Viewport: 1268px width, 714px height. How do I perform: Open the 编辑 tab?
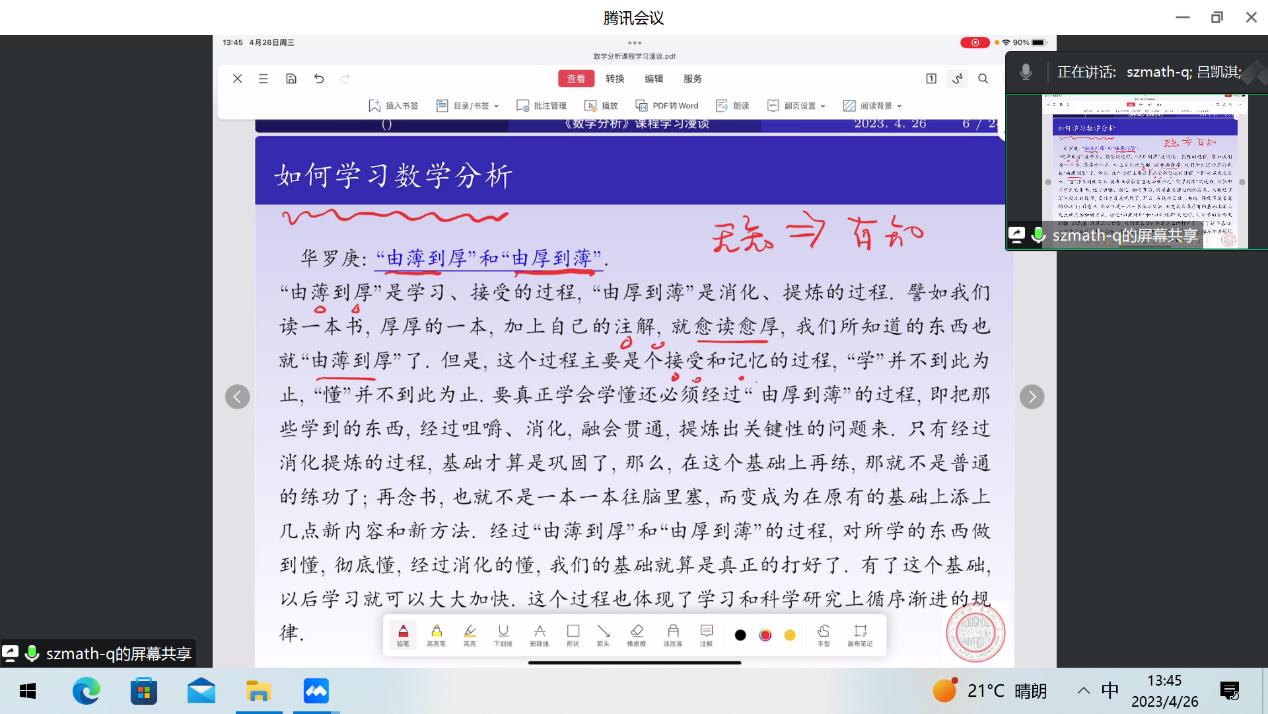tap(653, 78)
